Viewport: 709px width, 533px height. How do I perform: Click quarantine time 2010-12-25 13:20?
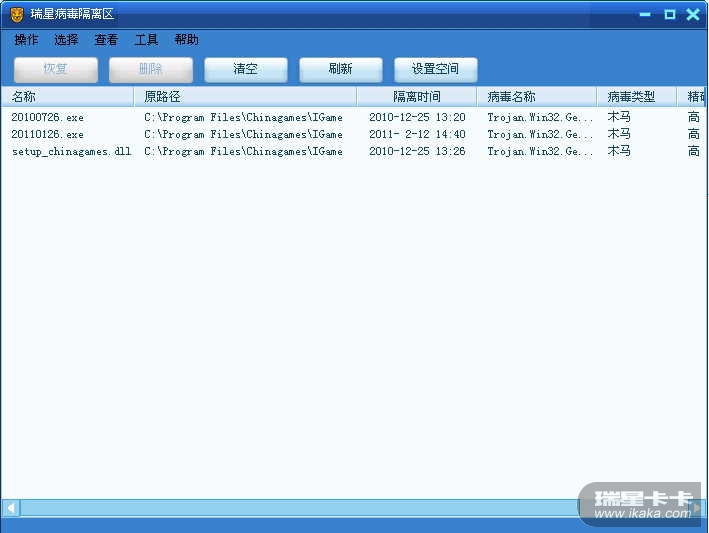click(x=417, y=118)
